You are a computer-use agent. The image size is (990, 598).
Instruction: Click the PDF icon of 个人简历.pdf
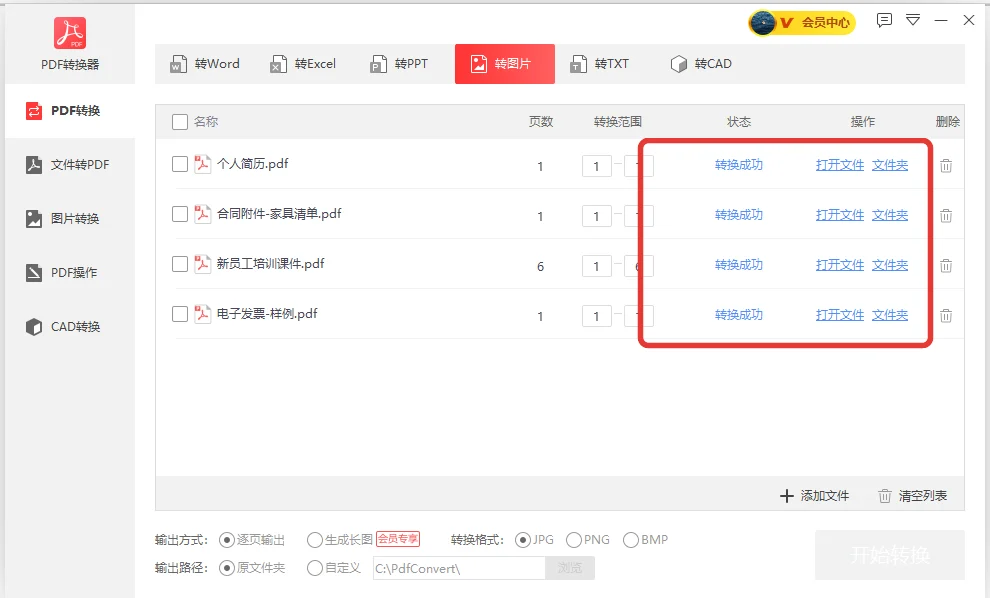202,164
